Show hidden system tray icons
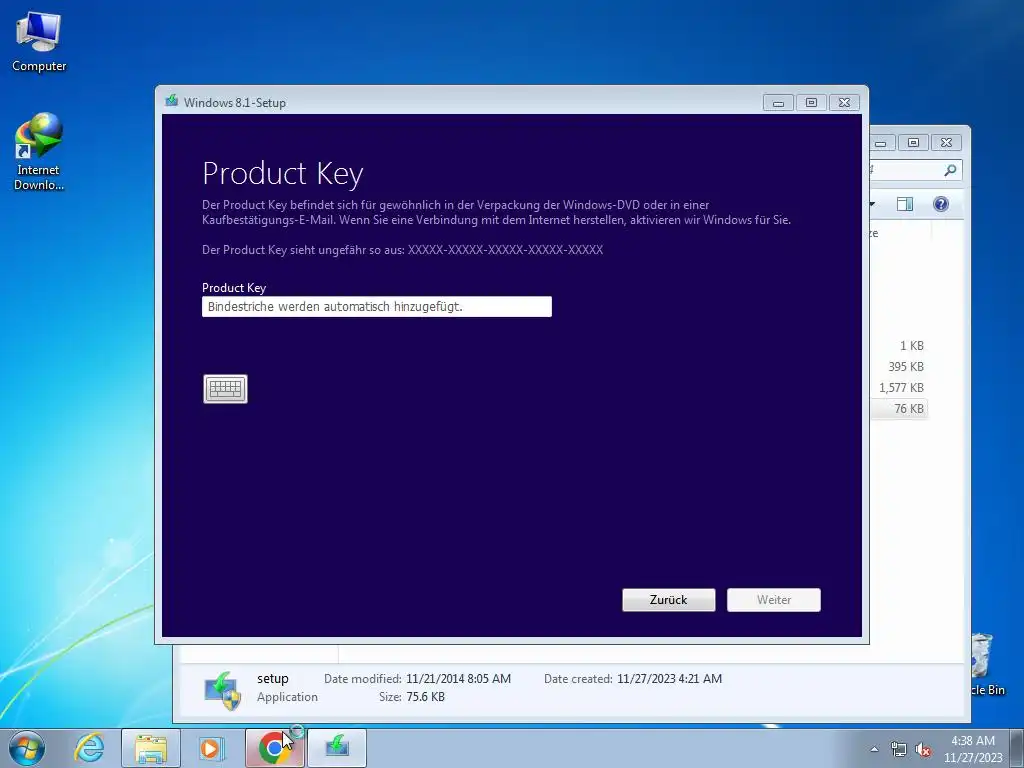This screenshot has width=1024, height=768. point(874,749)
